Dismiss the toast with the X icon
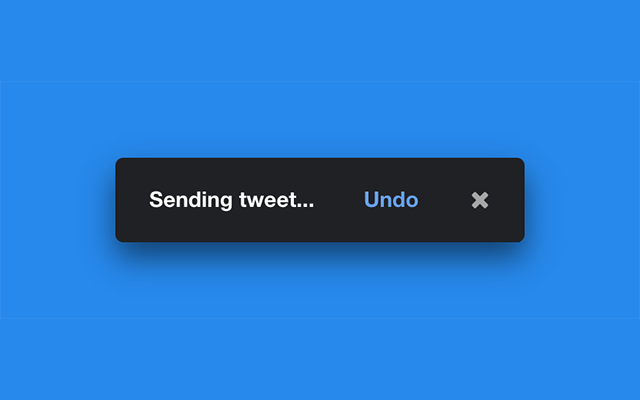 point(480,200)
